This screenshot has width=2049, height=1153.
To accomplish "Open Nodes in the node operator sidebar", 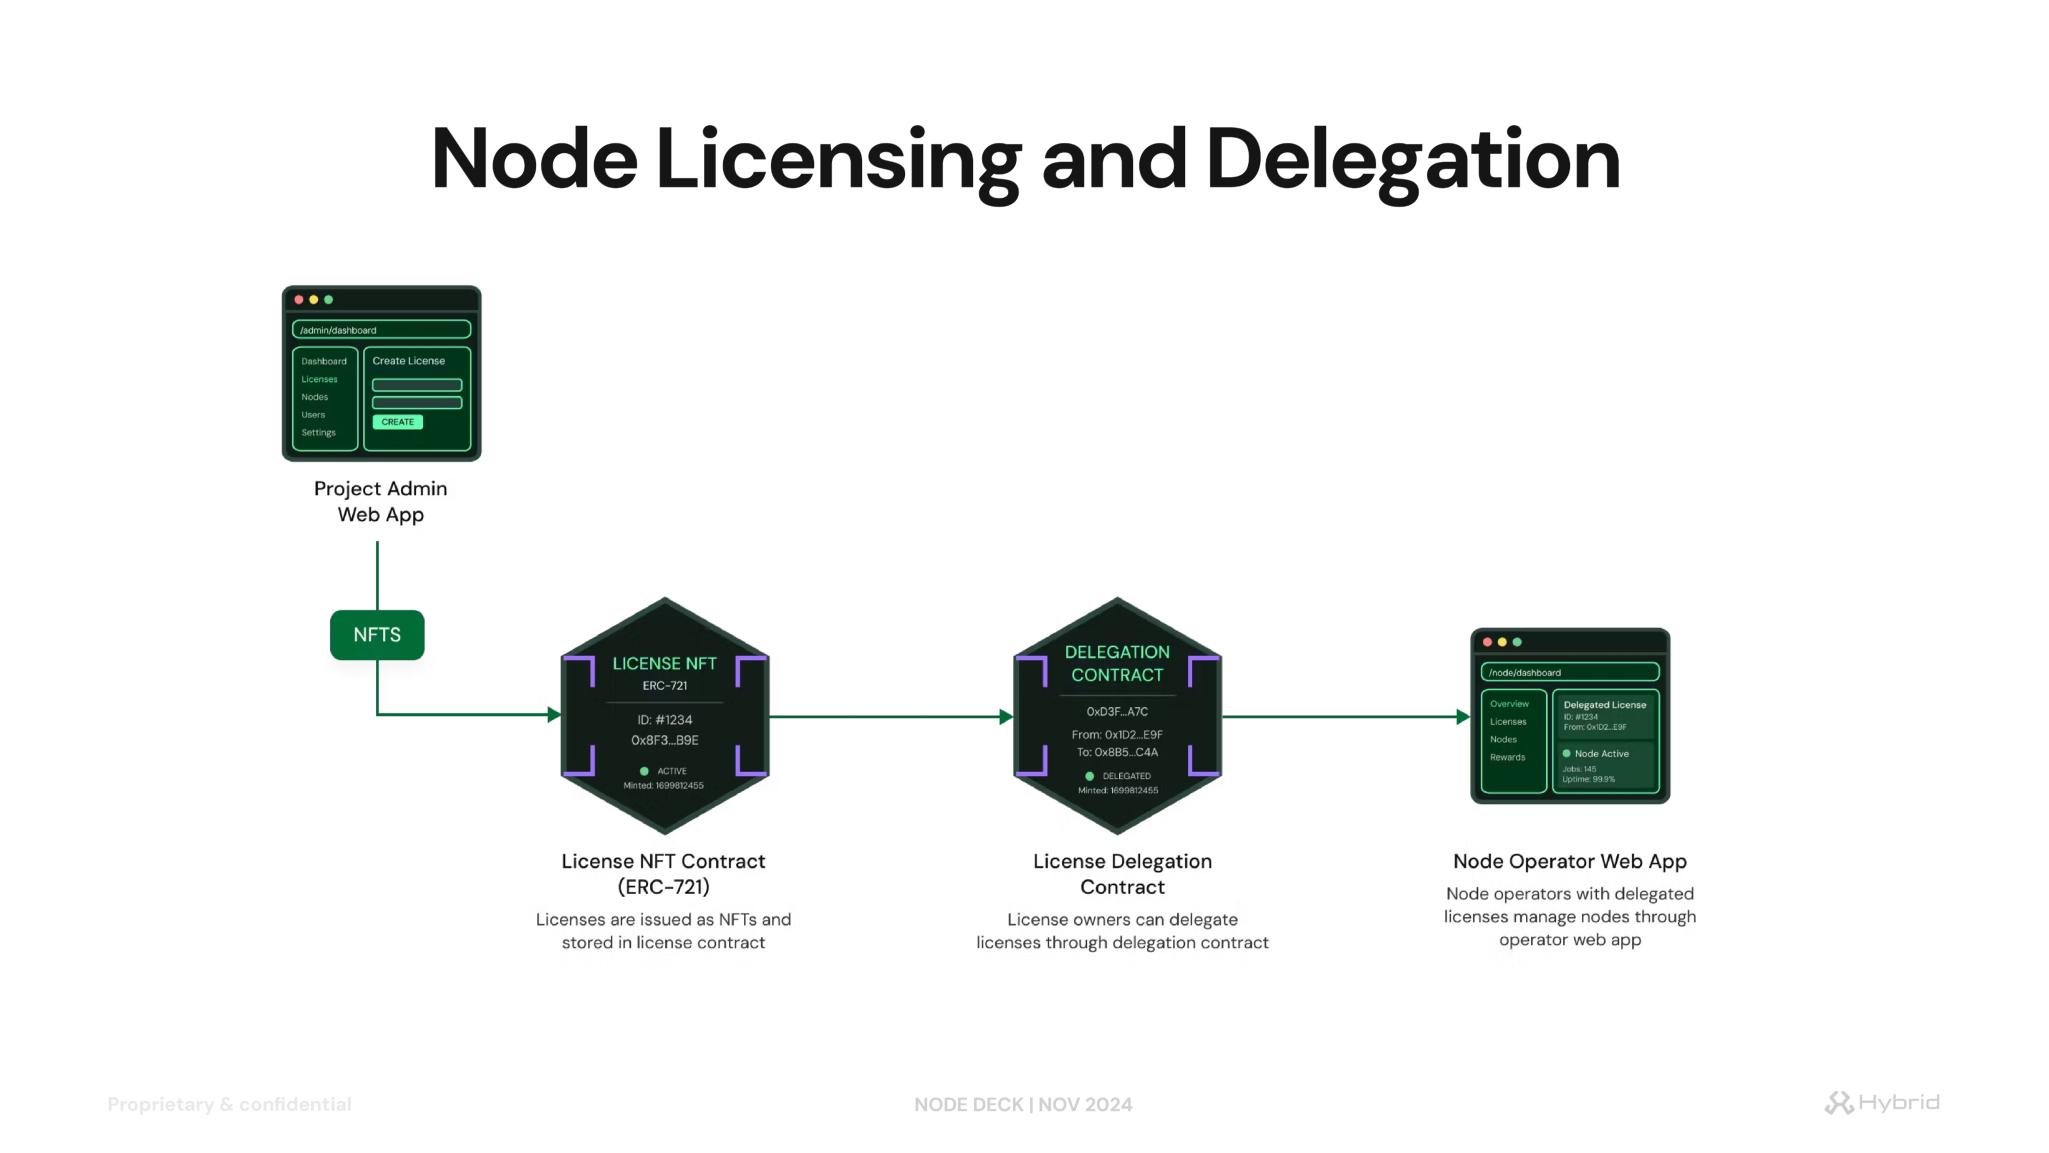I will (1503, 740).
